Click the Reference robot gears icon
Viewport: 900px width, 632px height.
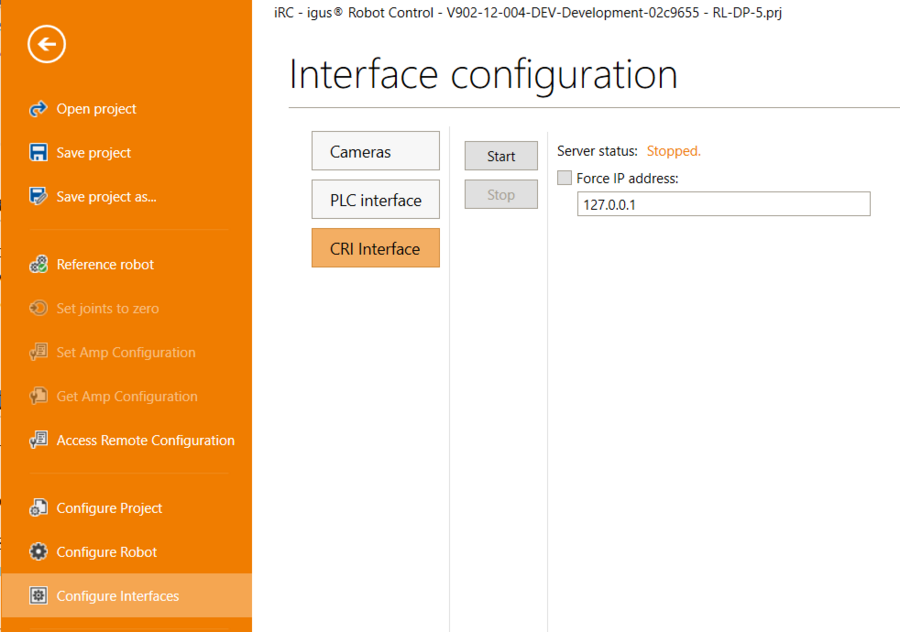tap(38, 264)
